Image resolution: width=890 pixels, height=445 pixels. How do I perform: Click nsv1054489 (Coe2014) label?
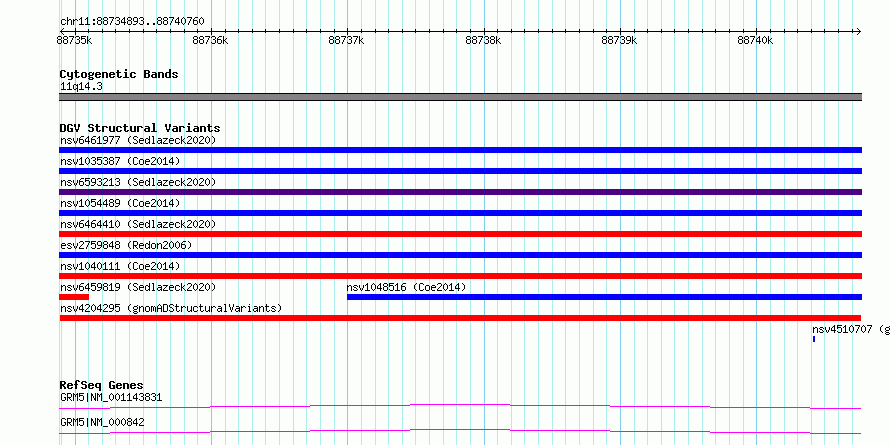(120, 203)
